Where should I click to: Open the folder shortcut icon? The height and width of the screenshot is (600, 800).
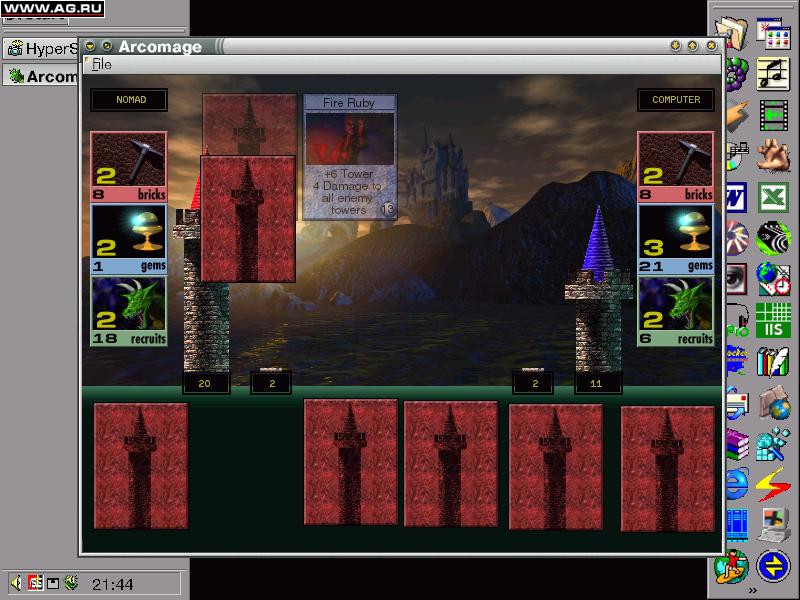point(732,33)
